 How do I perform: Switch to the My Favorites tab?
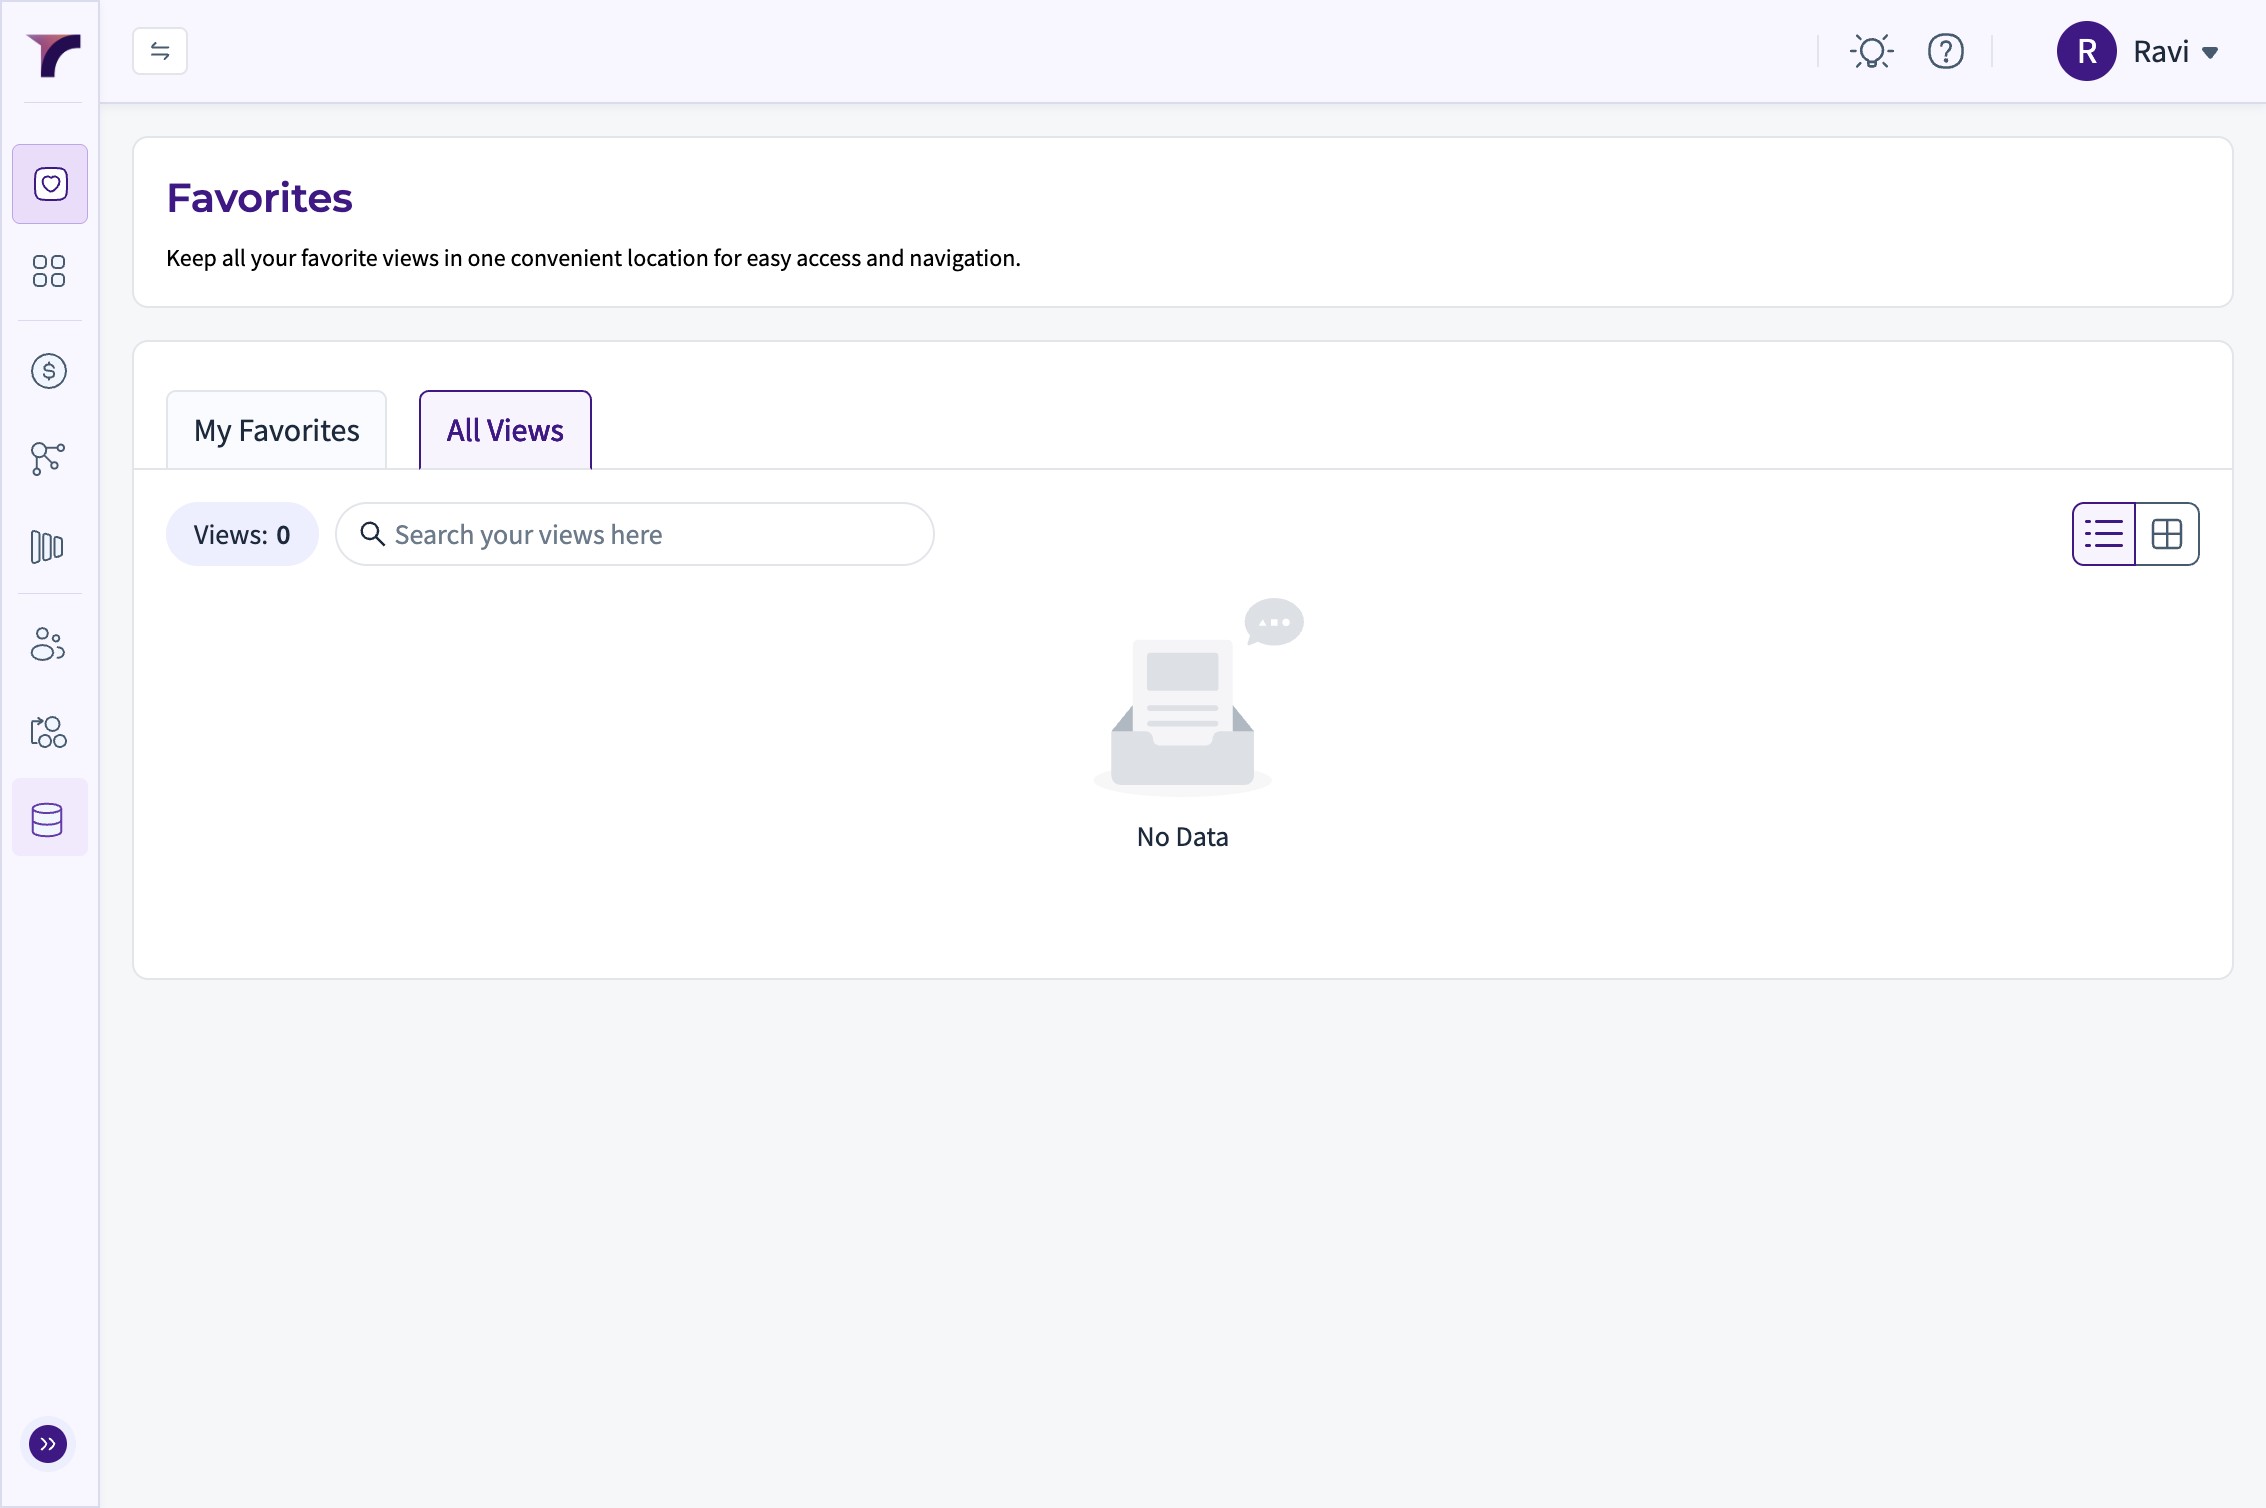click(276, 430)
